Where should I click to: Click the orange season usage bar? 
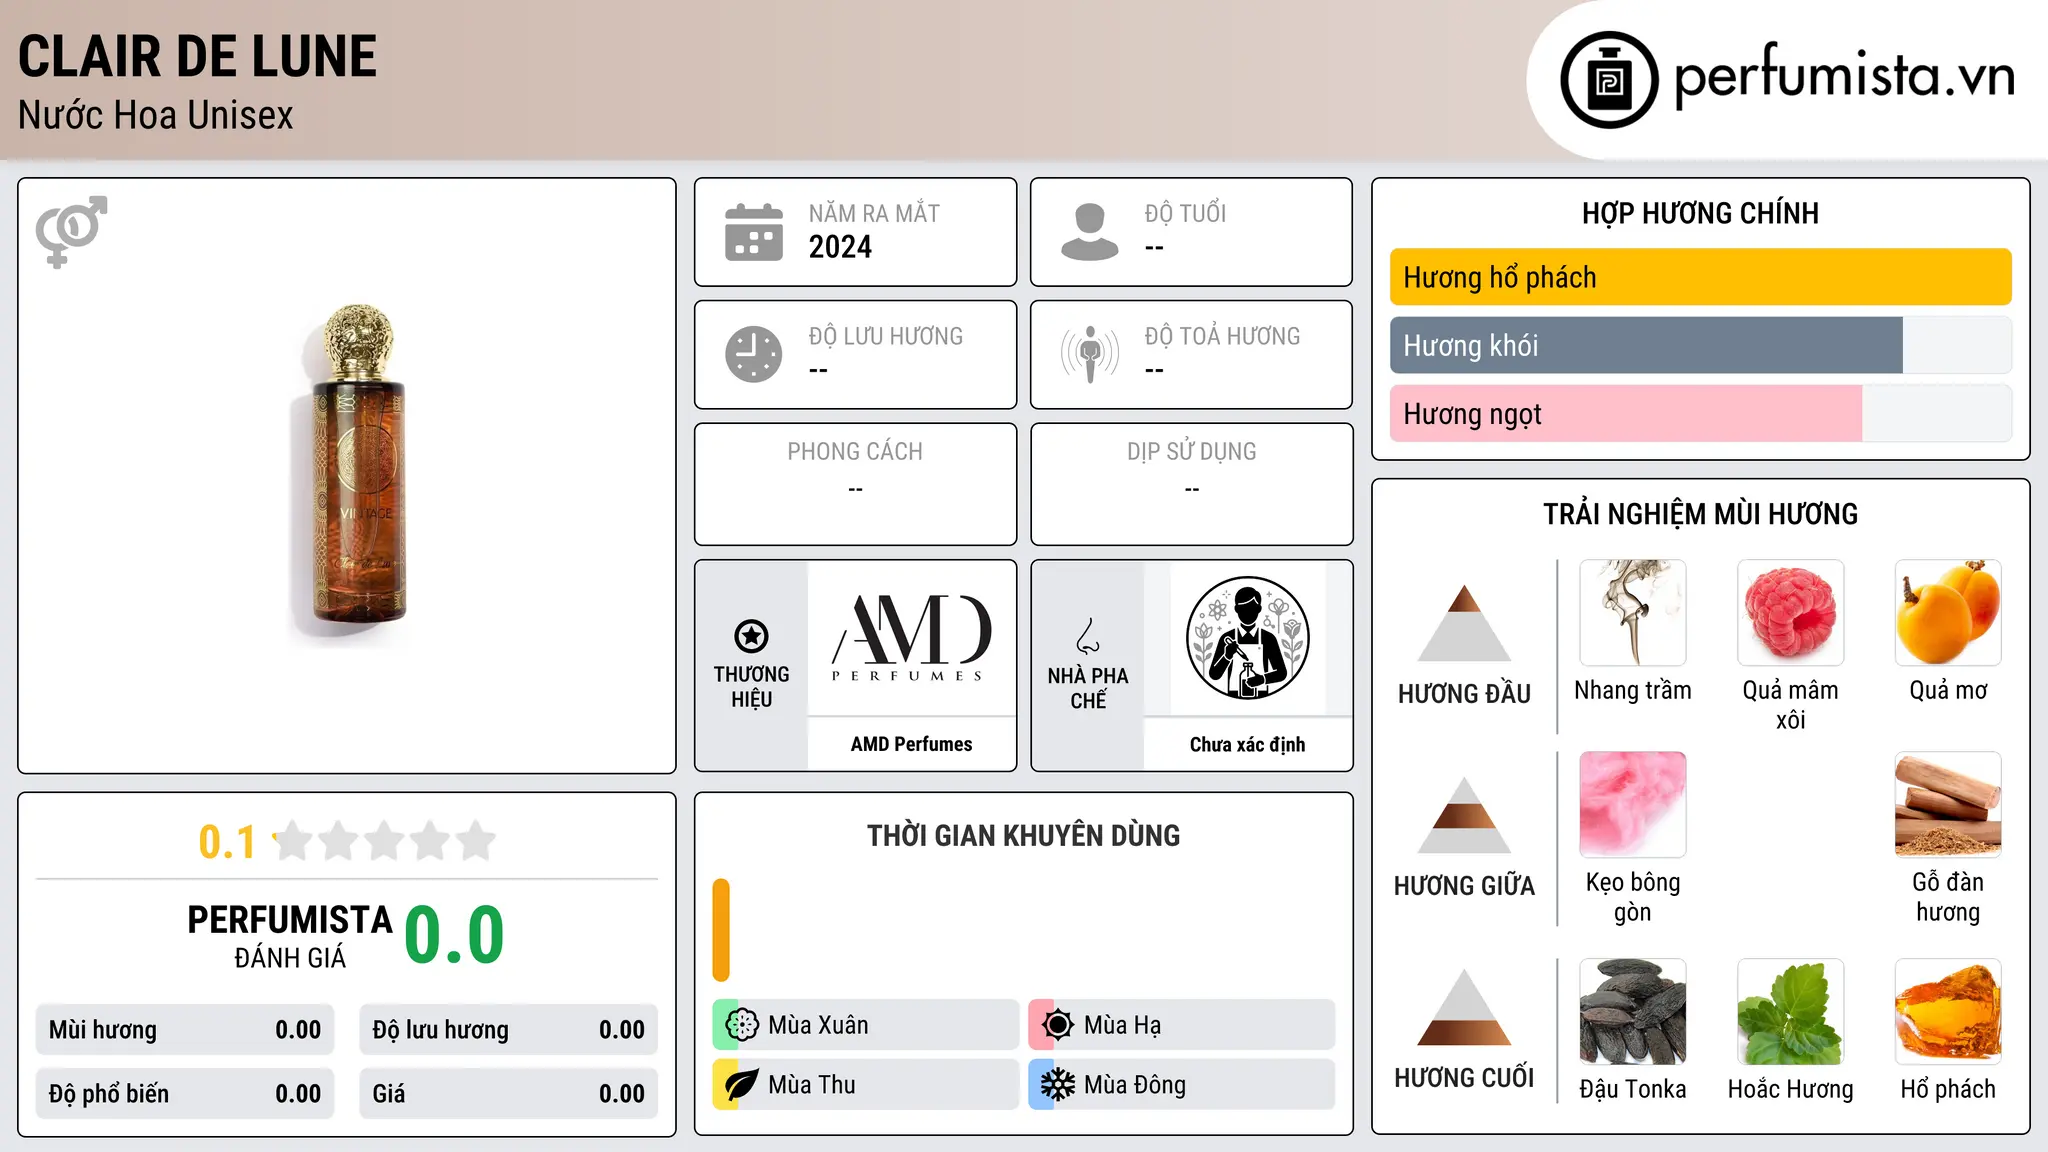pos(721,930)
